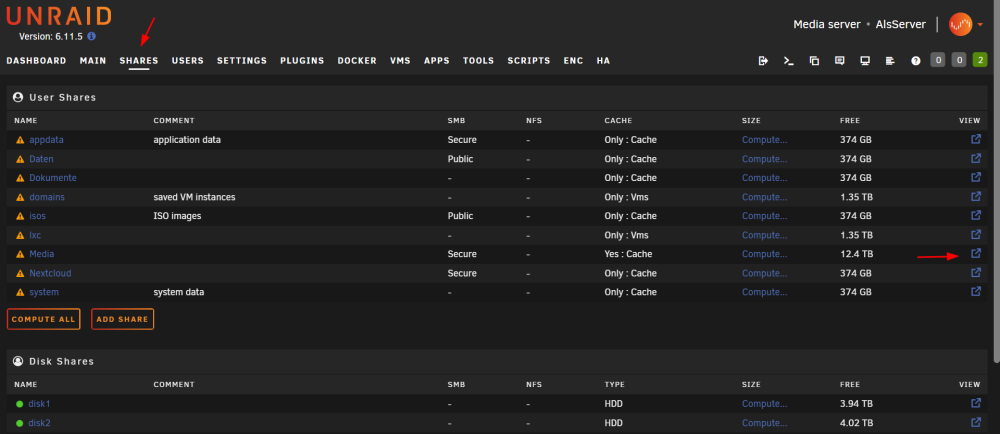Click the Add Share button
The height and width of the screenshot is (434, 1000).
tap(122, 319)
